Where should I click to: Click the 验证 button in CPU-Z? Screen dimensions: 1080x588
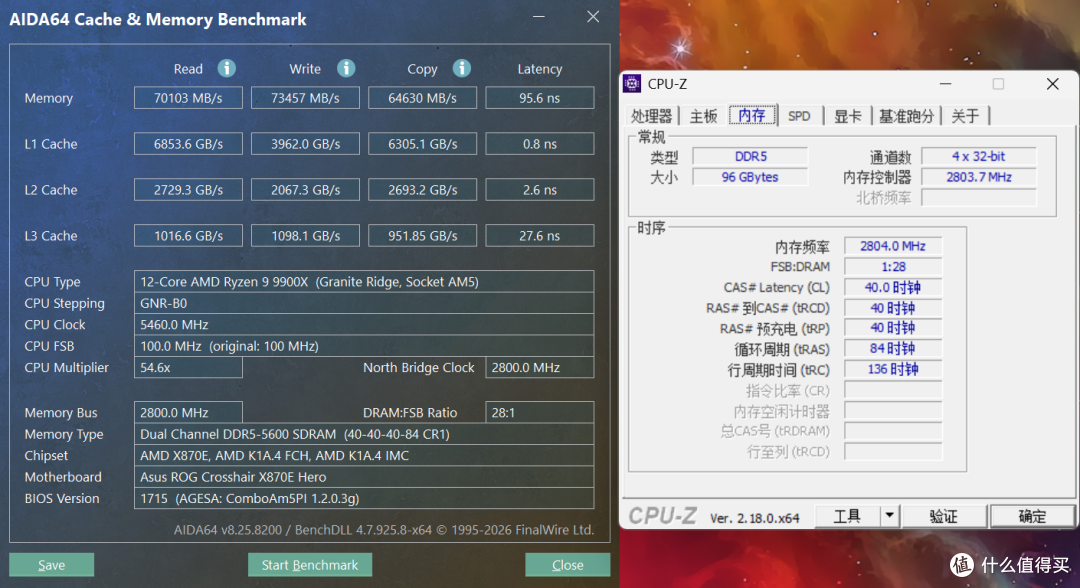coord(944,516)
